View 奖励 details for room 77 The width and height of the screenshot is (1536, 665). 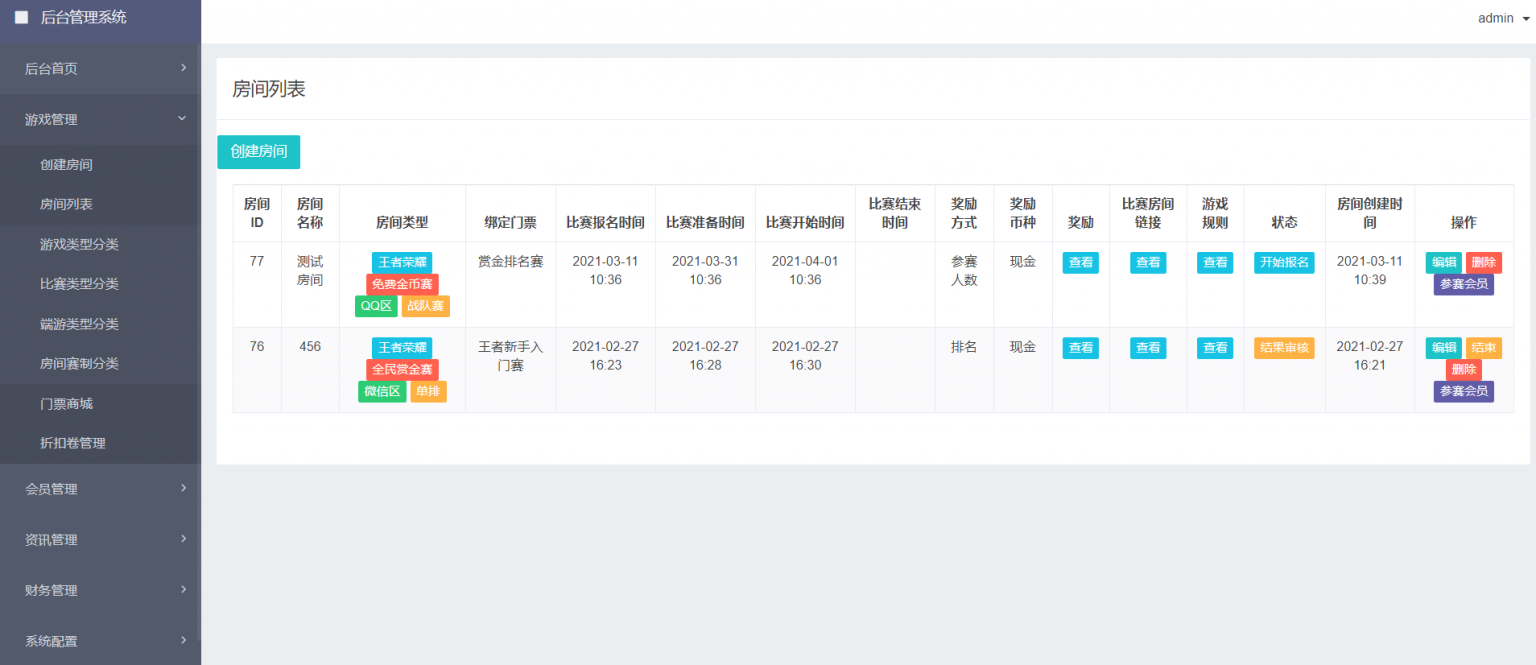[x=1080, y=263]
